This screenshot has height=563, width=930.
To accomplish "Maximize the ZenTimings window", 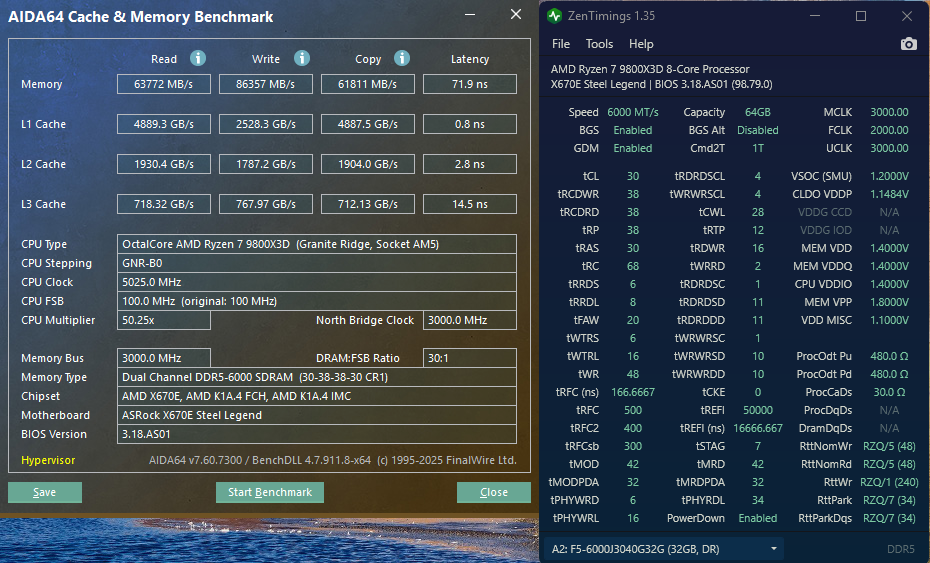I will [861, 16].
